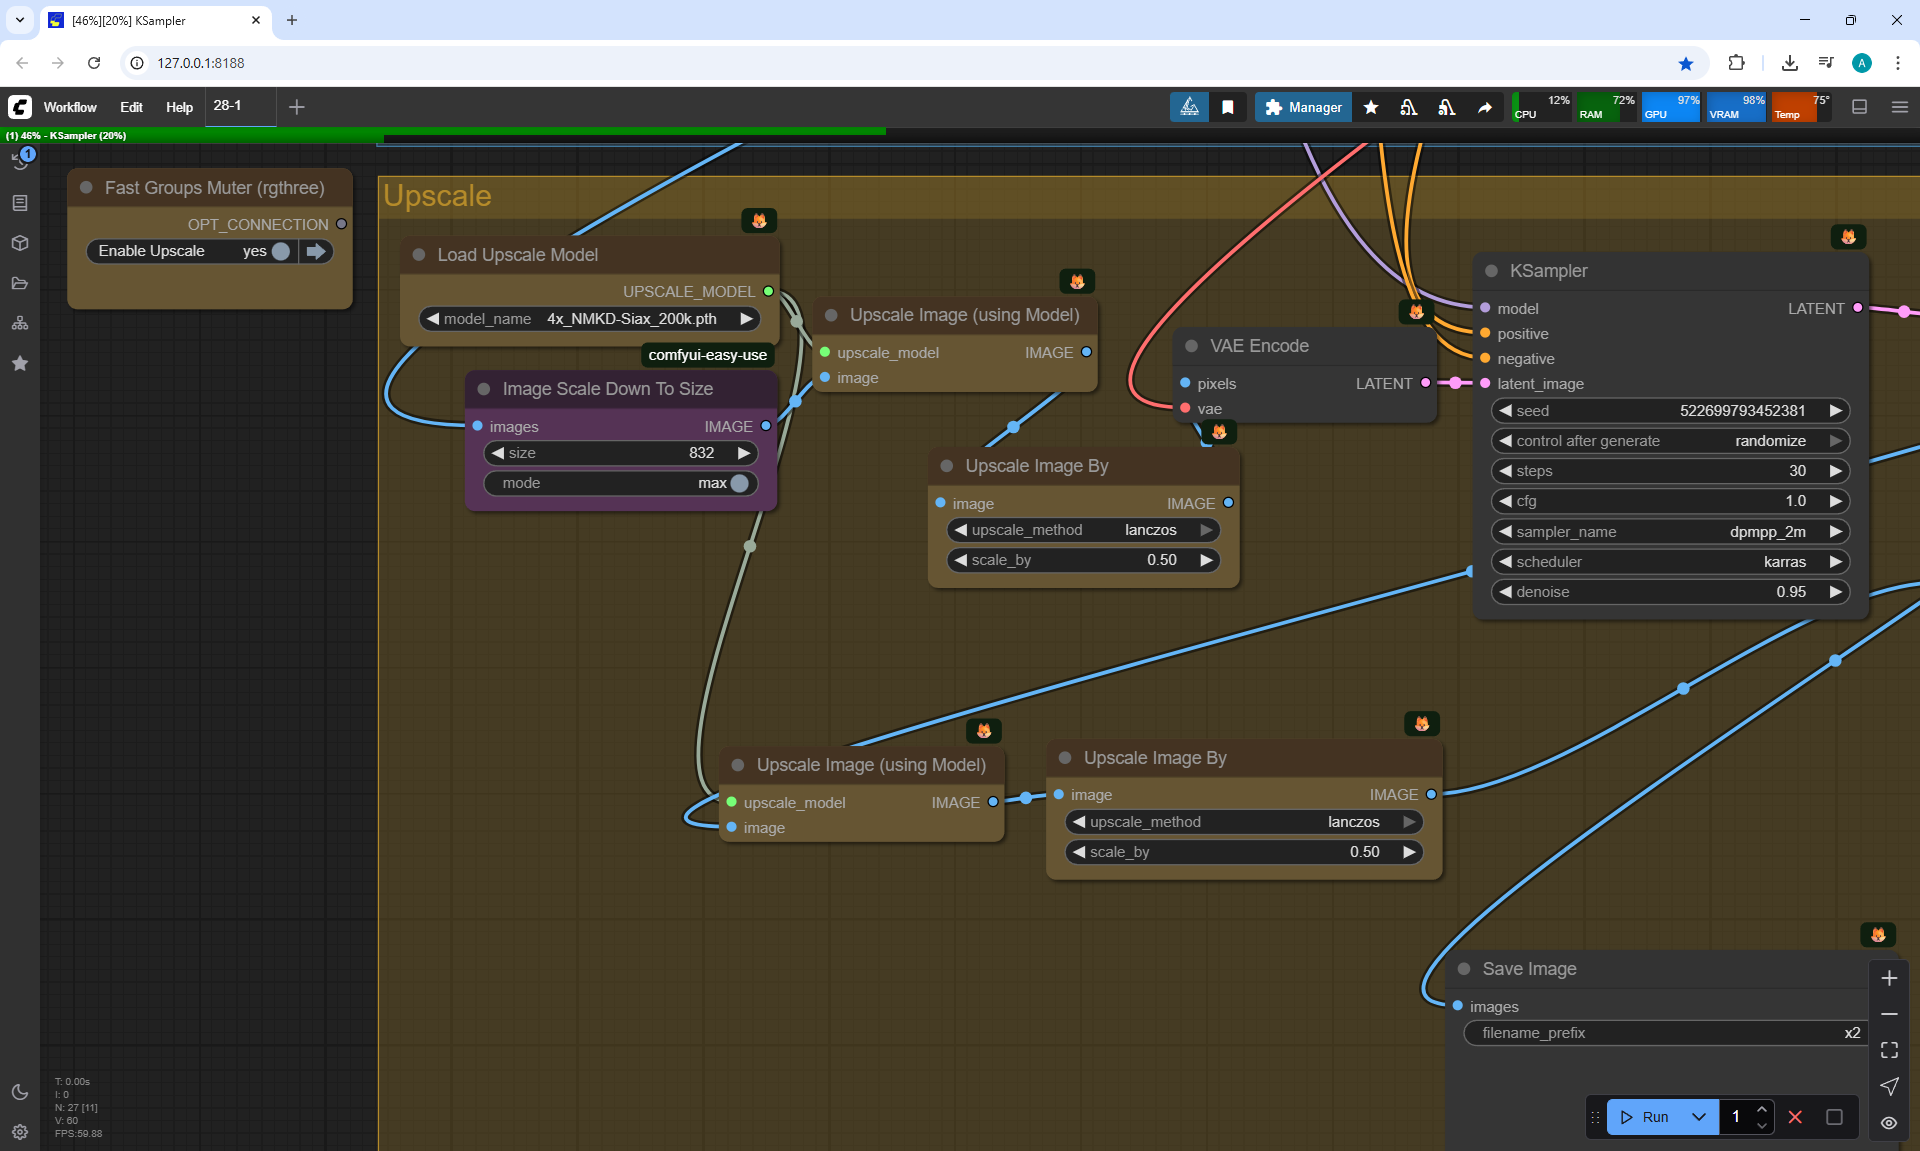Open the Edit menu
This screenshot has width=1920, height=1151.
coord(131,107)
